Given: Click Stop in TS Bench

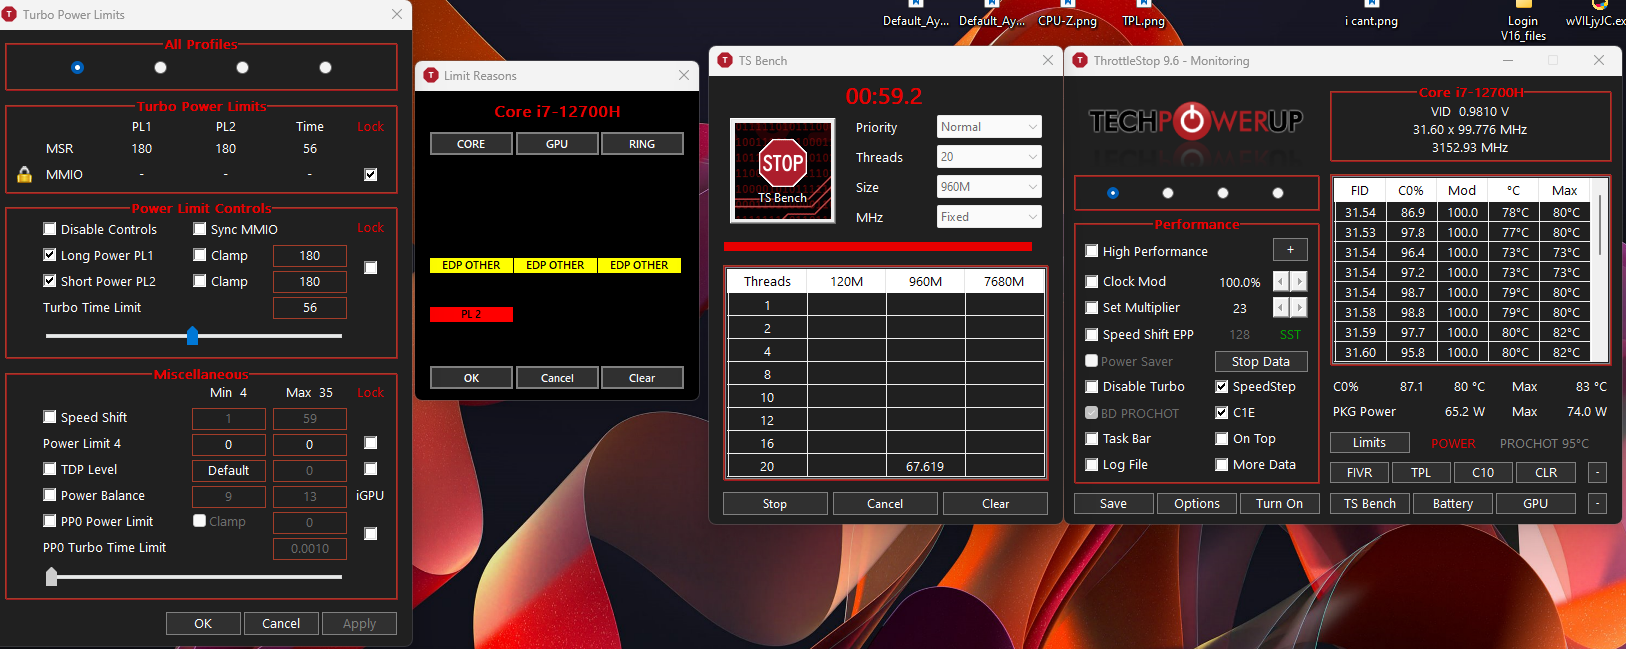Looking at the screenshot, I should tap(775, 504).
